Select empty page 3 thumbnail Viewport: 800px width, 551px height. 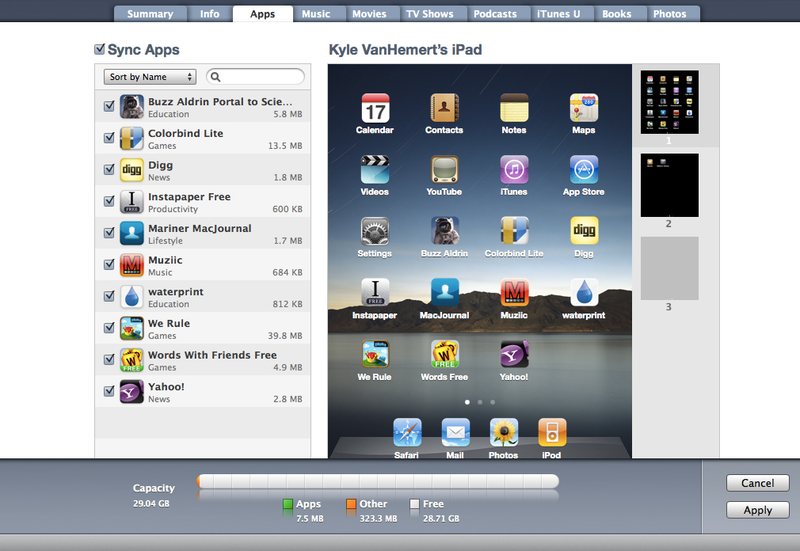(669, 268)
